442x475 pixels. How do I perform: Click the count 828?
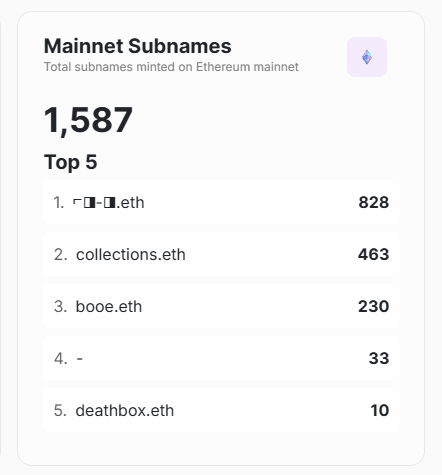click(374, 202)
